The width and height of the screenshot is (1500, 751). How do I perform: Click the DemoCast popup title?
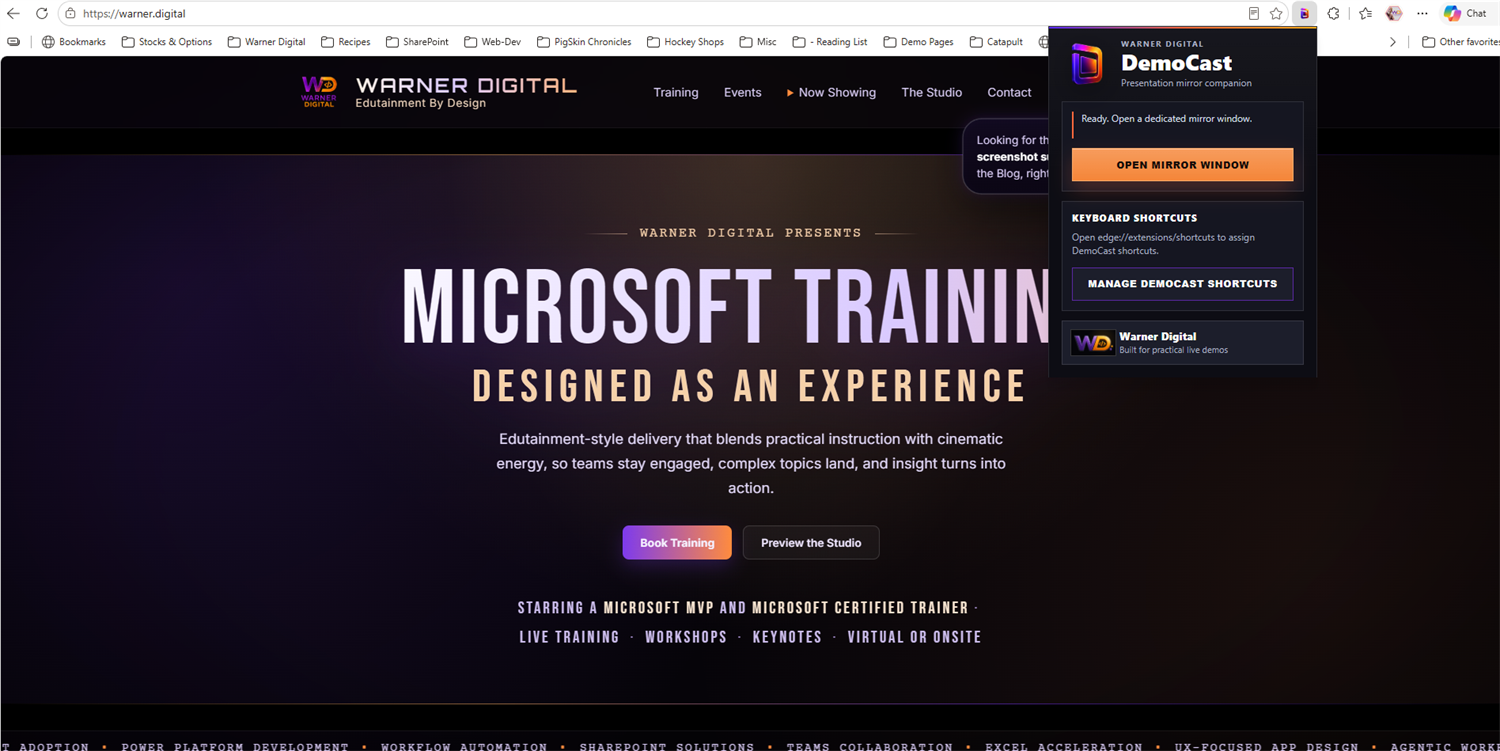1176,63
